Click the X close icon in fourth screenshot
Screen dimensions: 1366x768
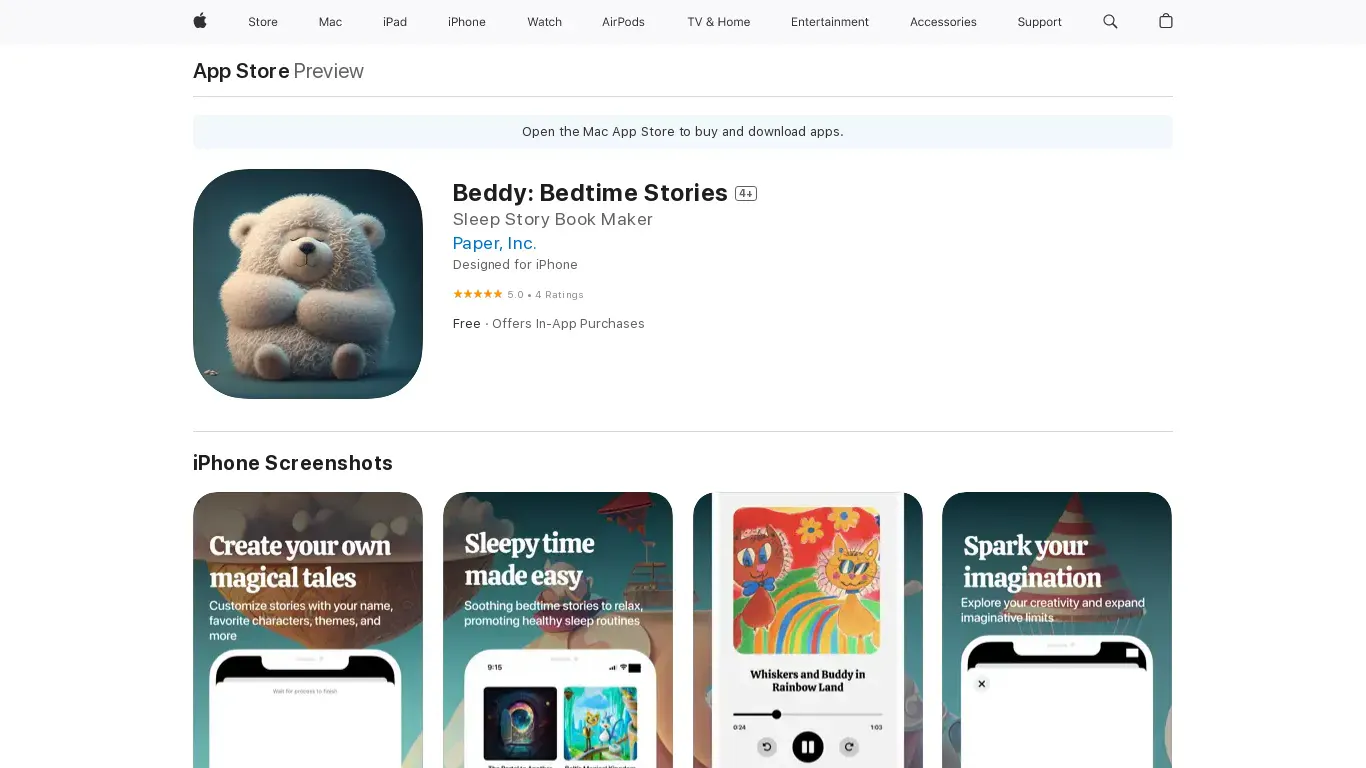982,684
